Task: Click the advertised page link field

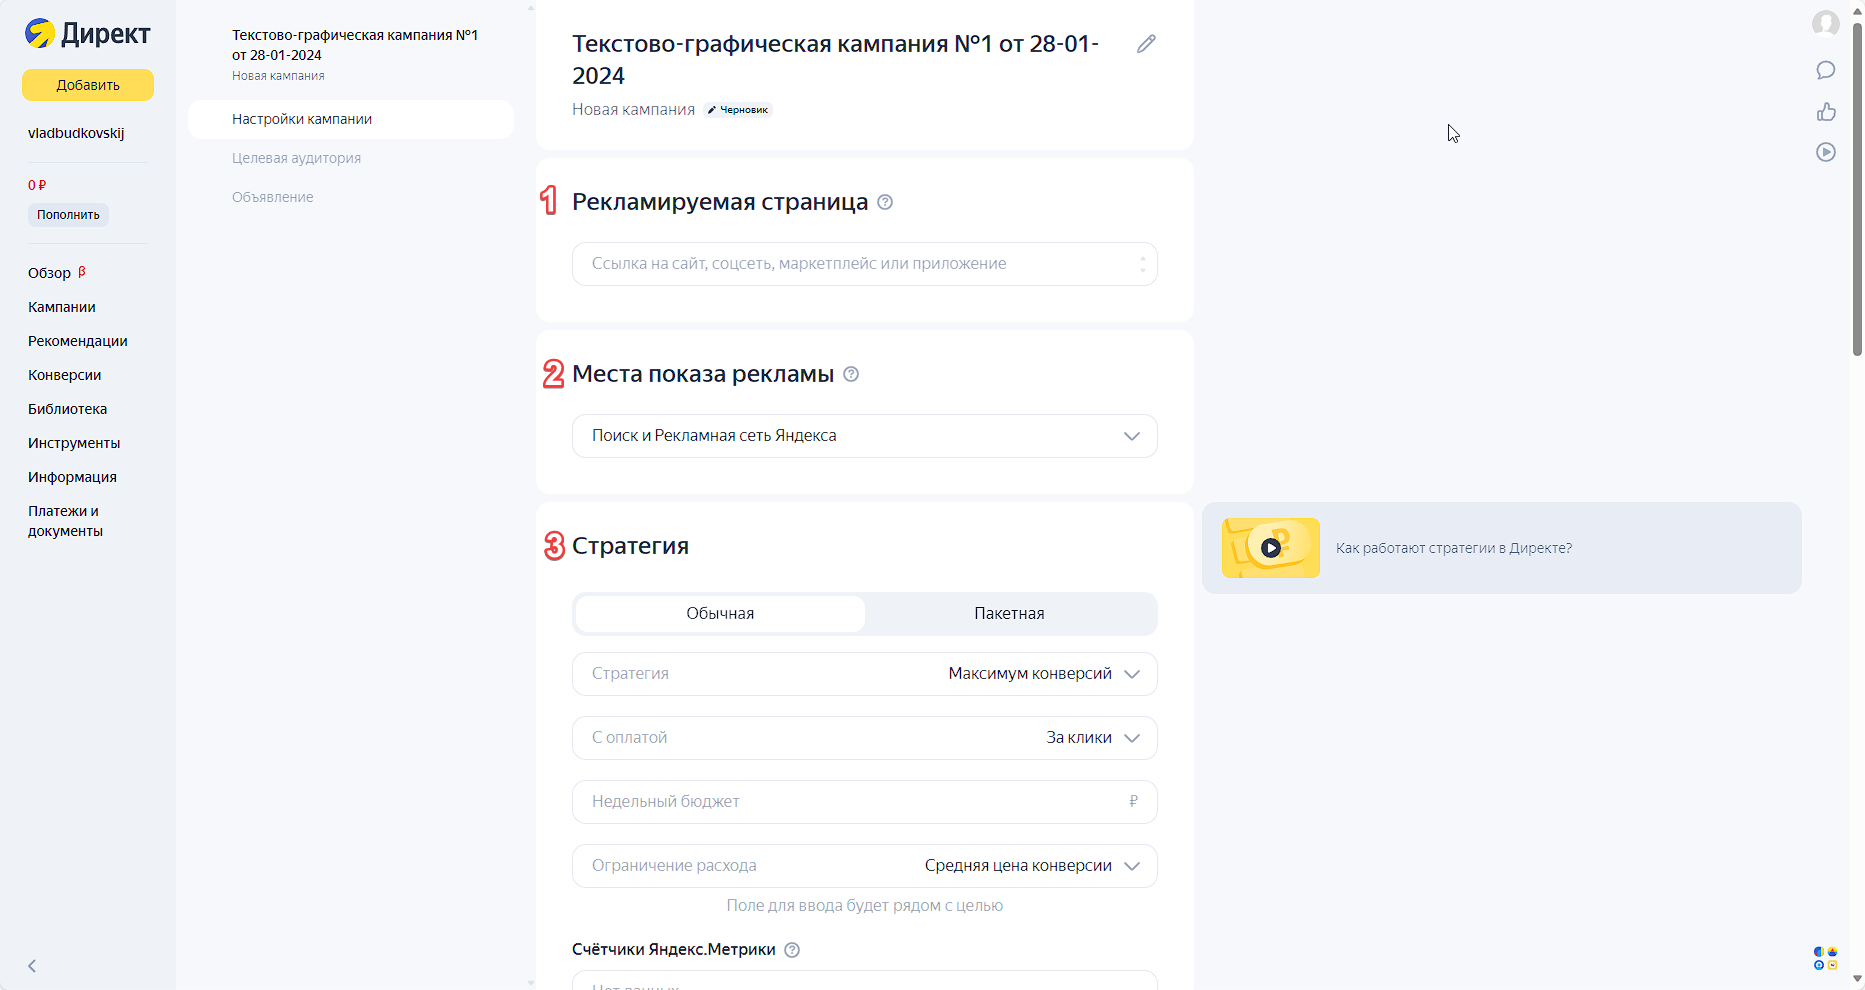Action: [x=865, y=264]
